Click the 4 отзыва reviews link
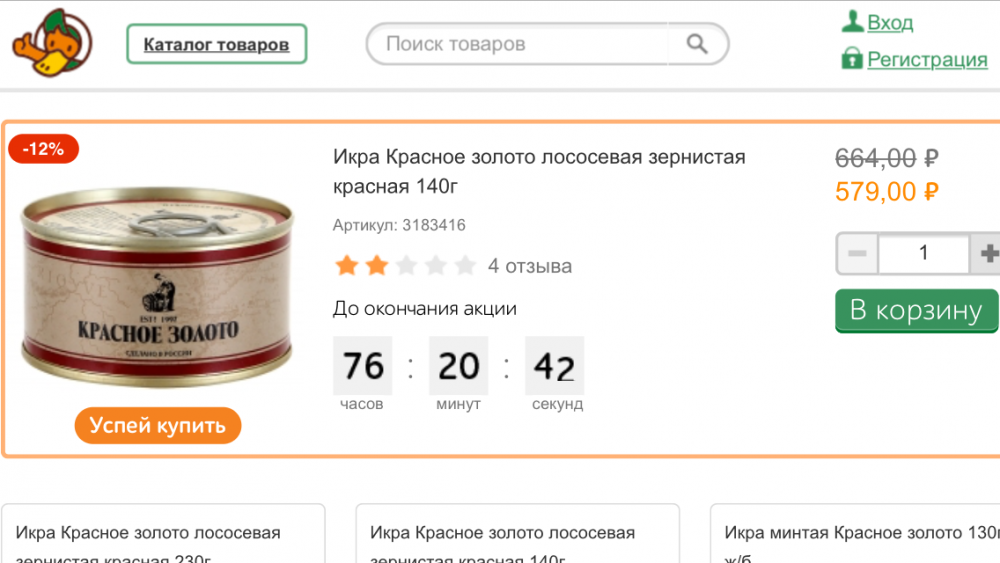The height and width of the screenshot is (563, 1000). 530,266
